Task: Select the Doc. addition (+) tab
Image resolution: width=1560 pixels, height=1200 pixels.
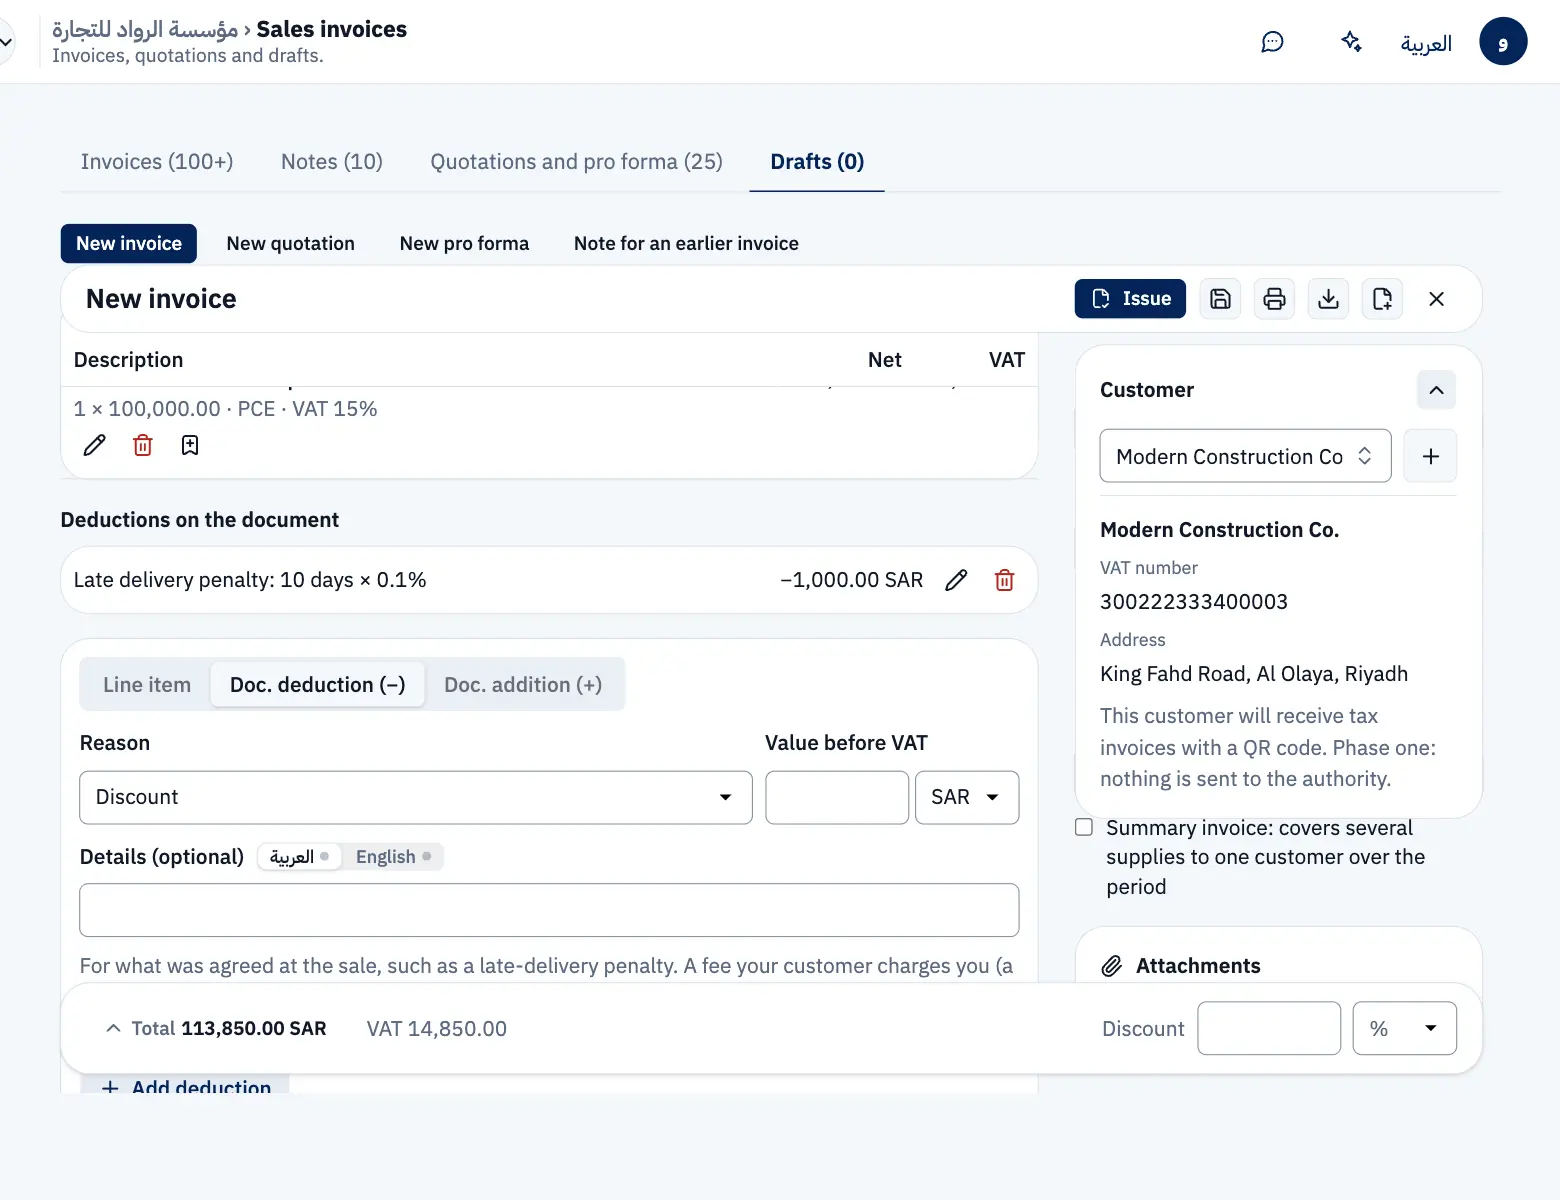Action: pyautogui.click(x=523, y=685)
